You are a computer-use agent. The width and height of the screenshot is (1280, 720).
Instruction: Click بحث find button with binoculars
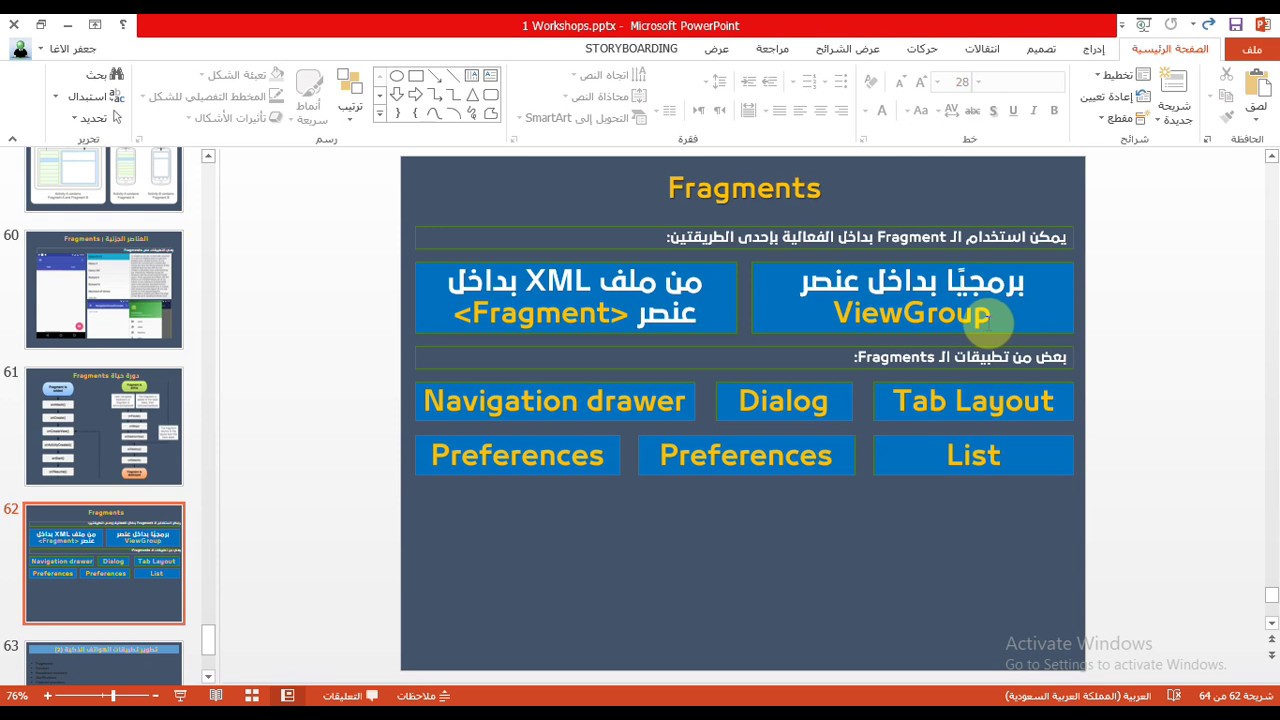tap(105, 75)
